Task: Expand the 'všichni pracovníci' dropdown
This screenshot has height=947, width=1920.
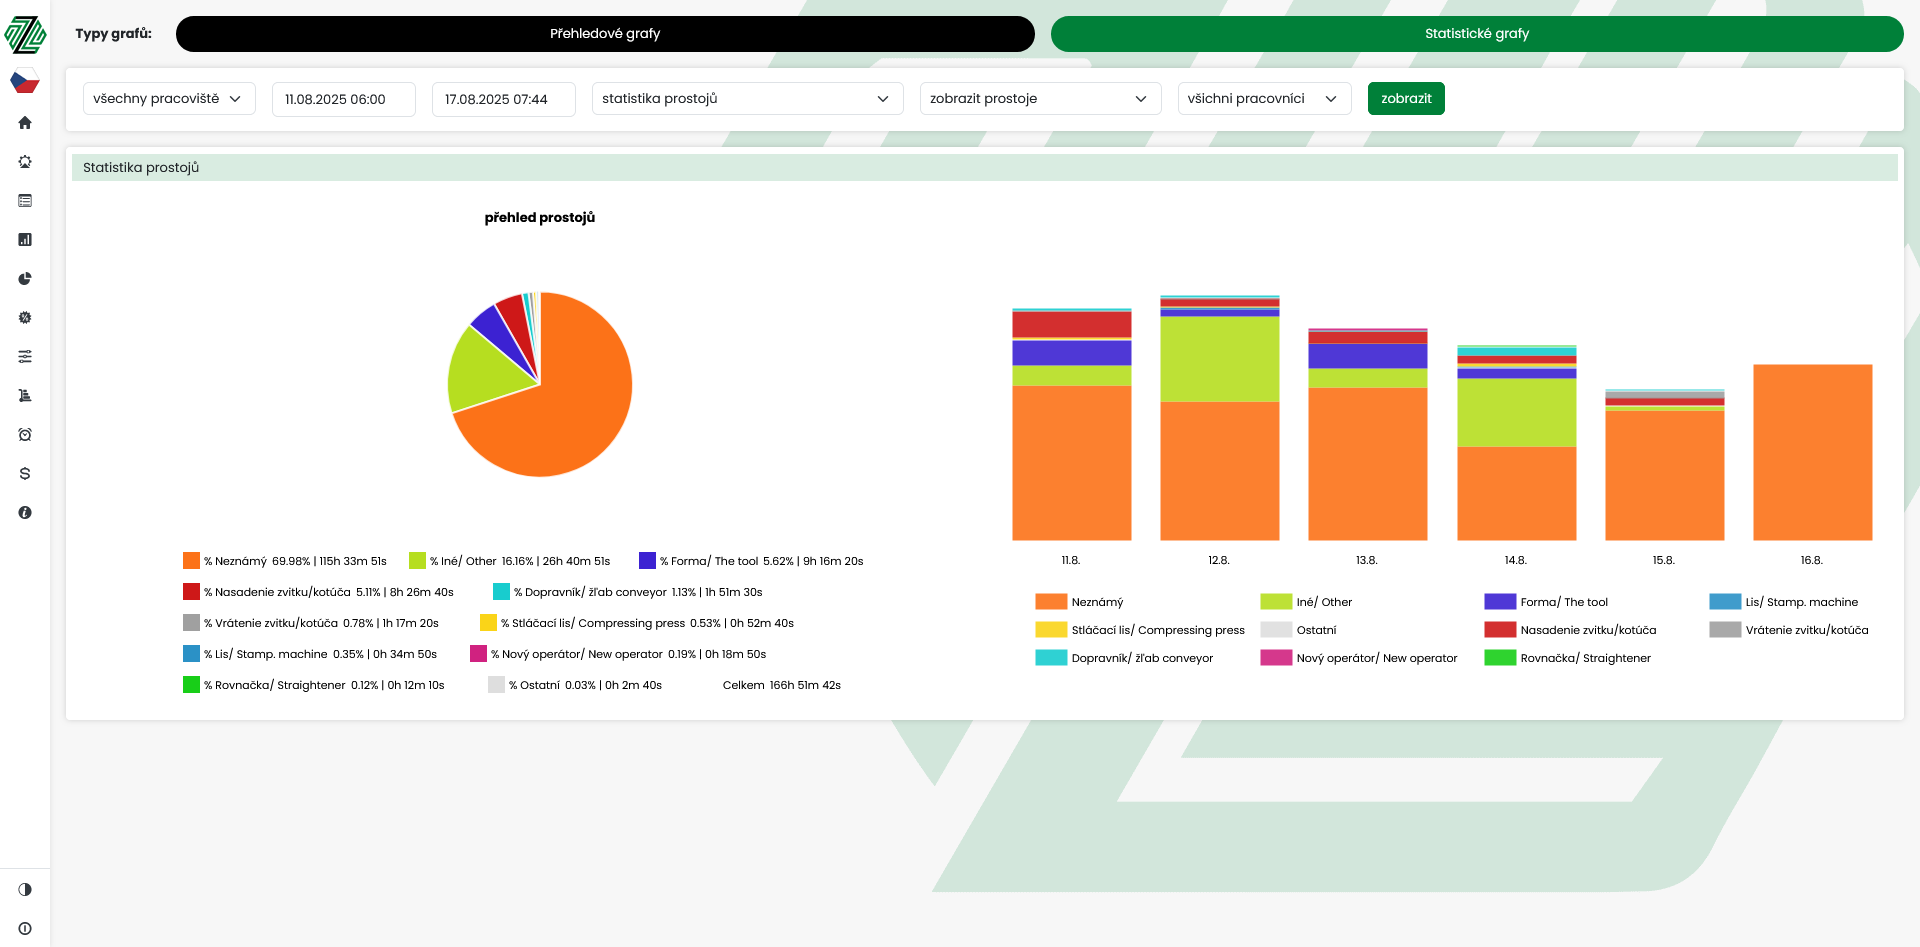Action: (x=1263, y=99)
